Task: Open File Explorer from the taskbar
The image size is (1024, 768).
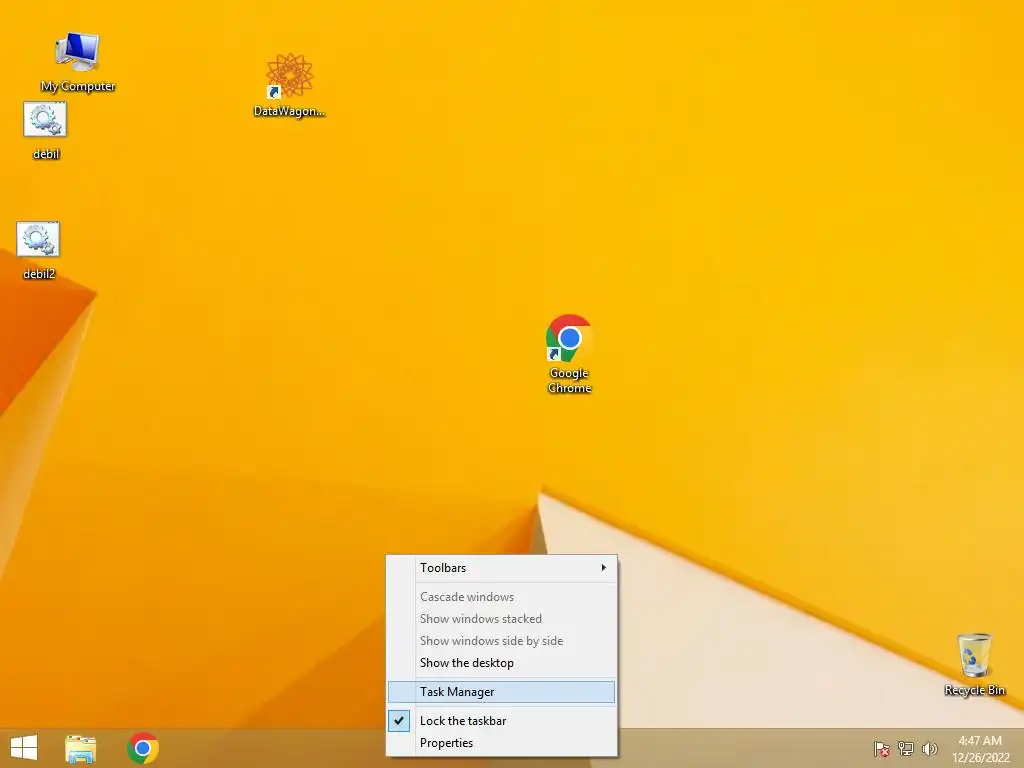Action: 81,748
